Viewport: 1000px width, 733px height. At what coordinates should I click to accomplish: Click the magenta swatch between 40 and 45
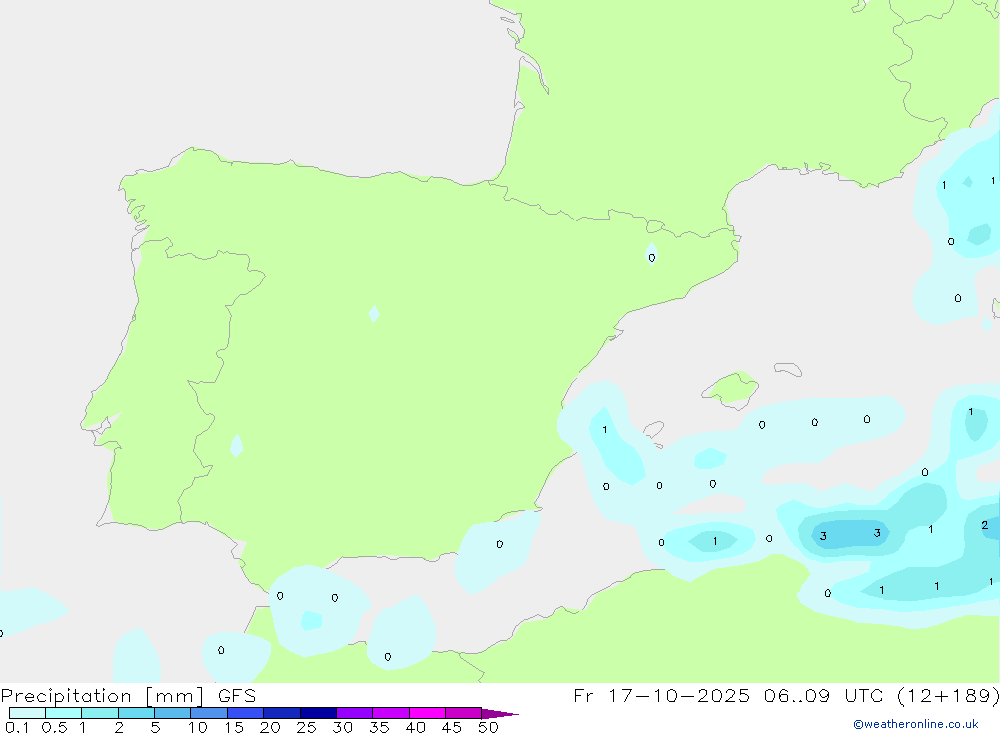427,713
